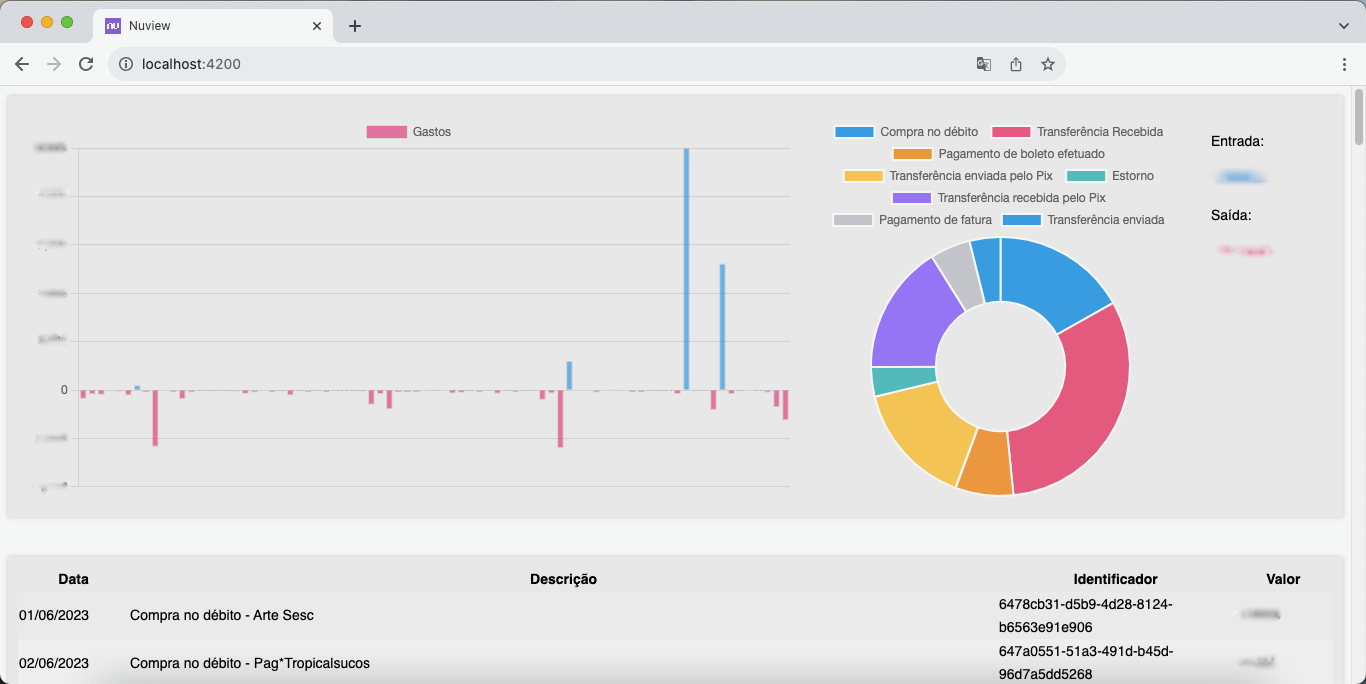
Task: Toggle Estorno legend entry
Action: 1110,176
